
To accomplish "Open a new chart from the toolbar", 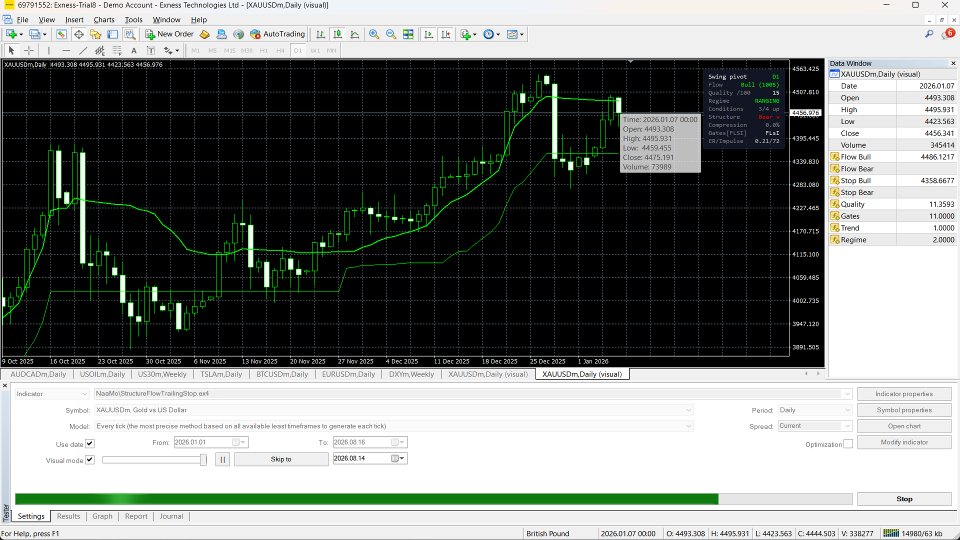I will point(11,34).
